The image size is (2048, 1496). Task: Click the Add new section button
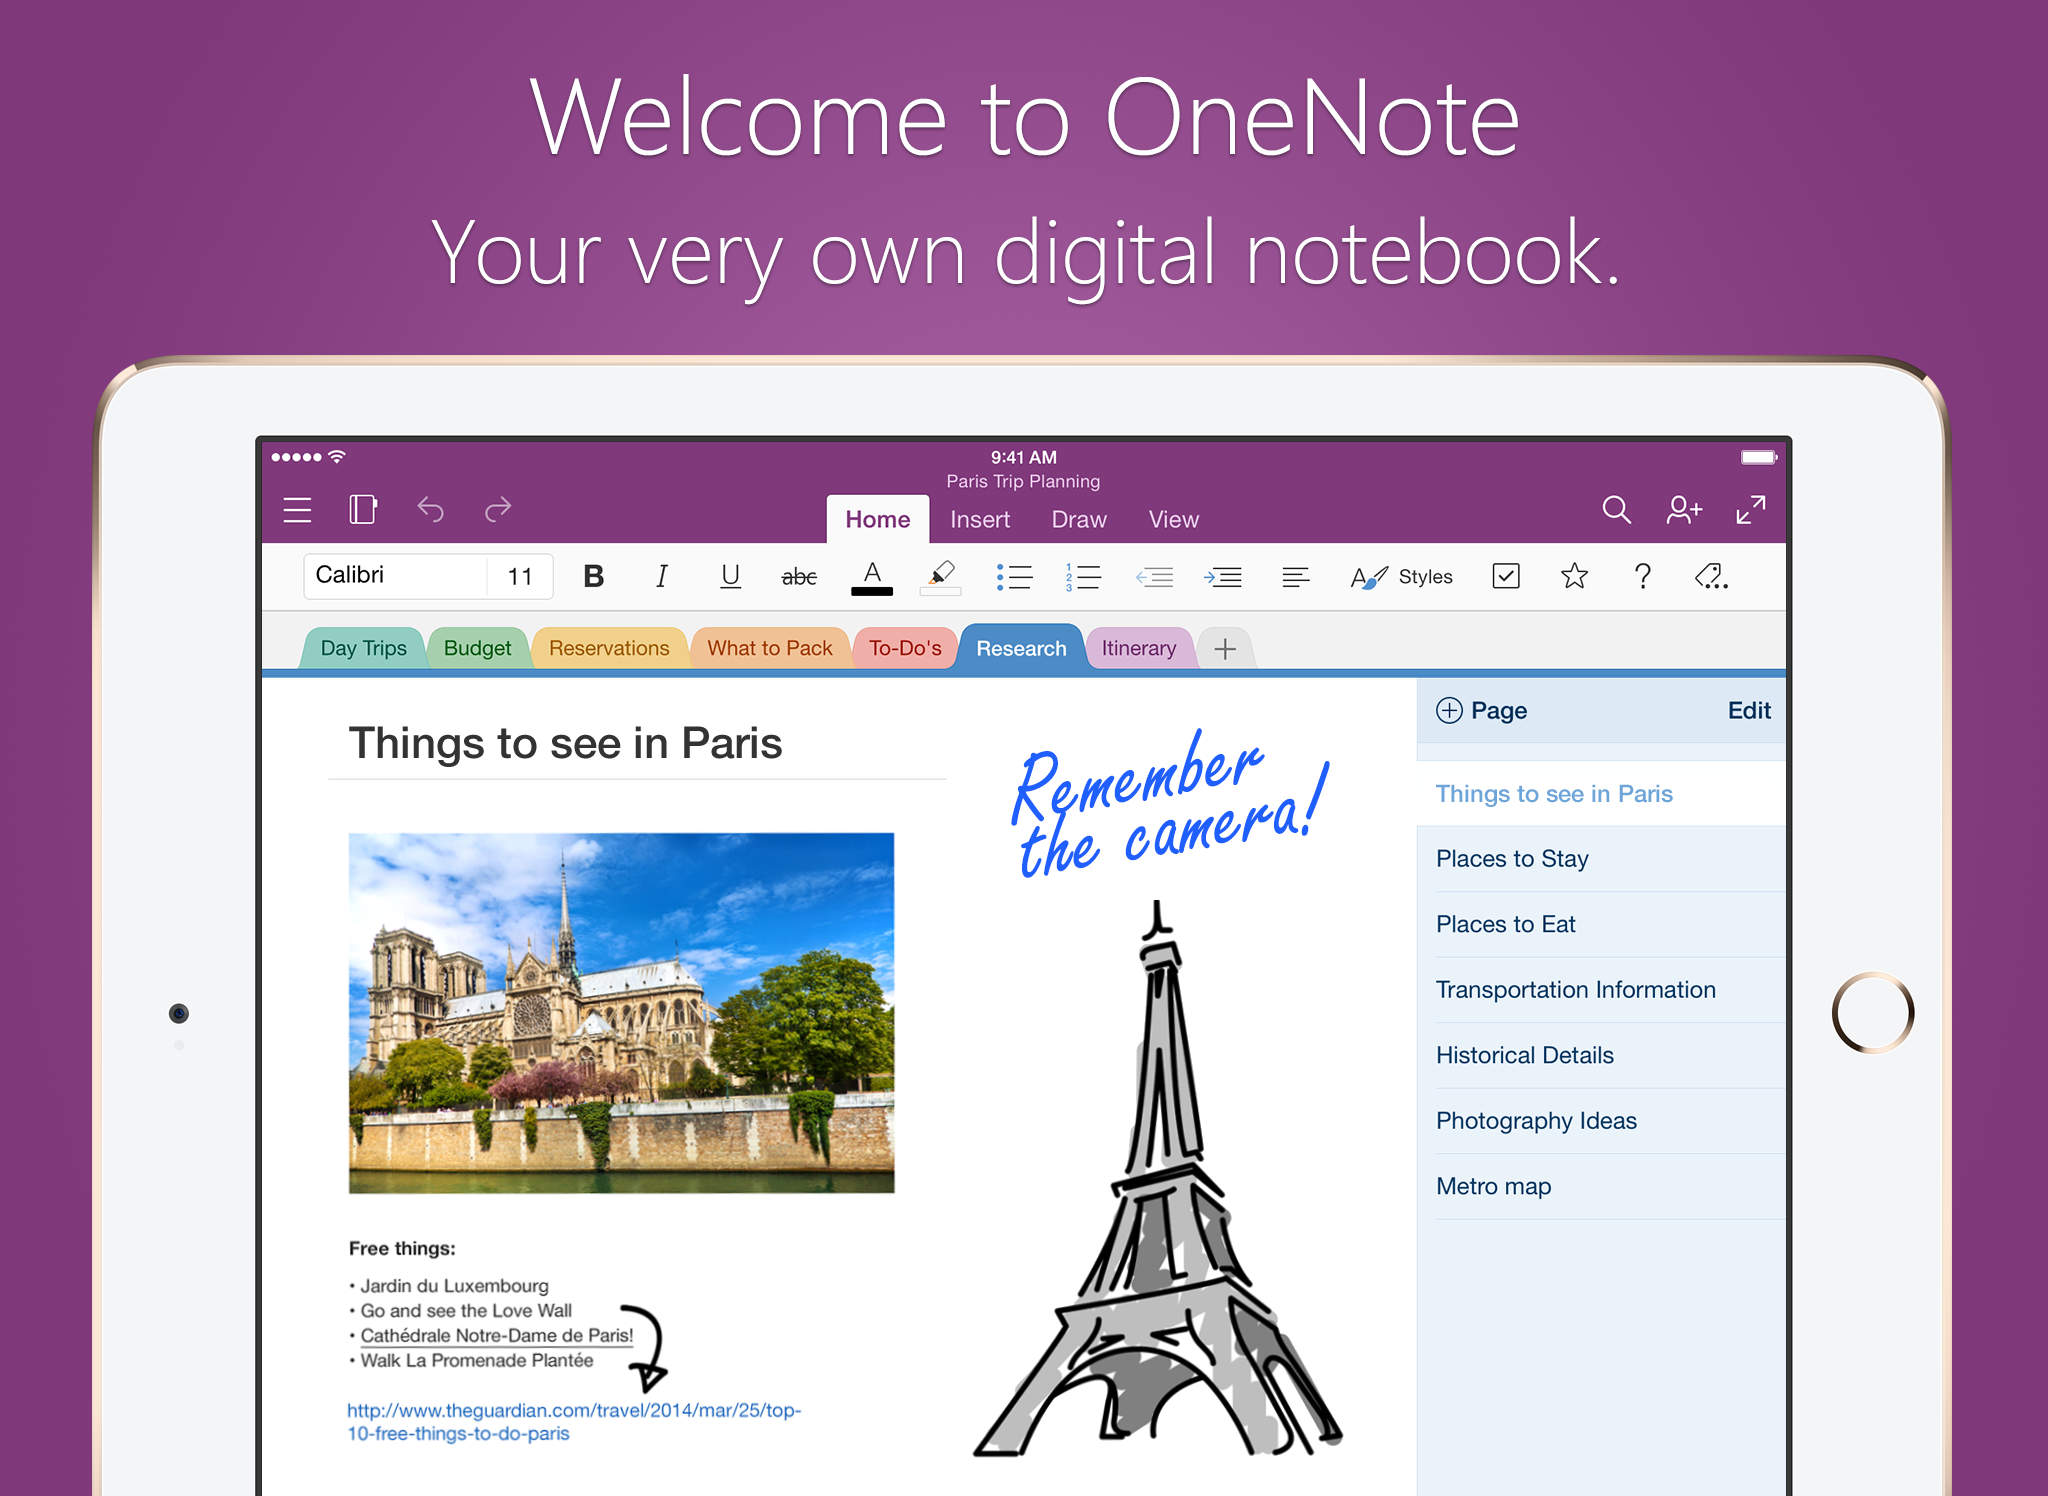[x=1224, y=649]
